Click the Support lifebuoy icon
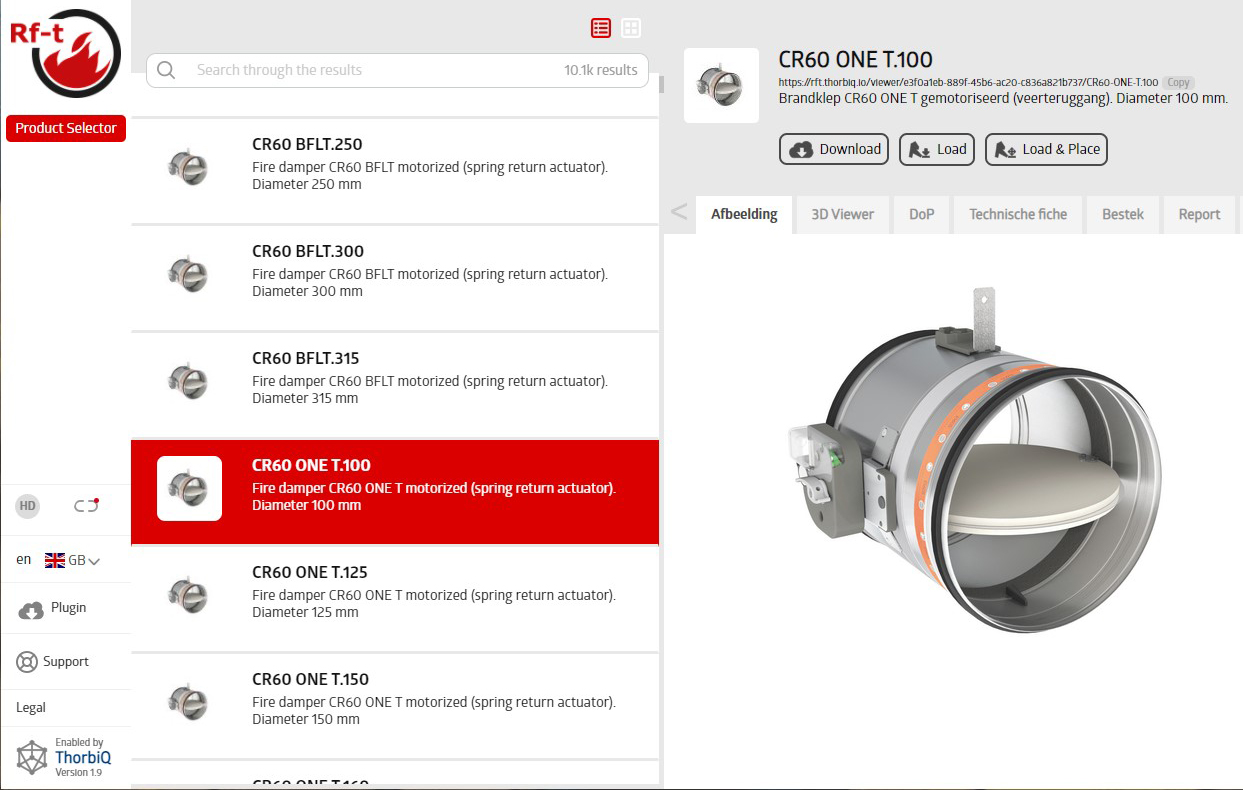Screen dimensions: 1243x790 click(x=27, y=662)
